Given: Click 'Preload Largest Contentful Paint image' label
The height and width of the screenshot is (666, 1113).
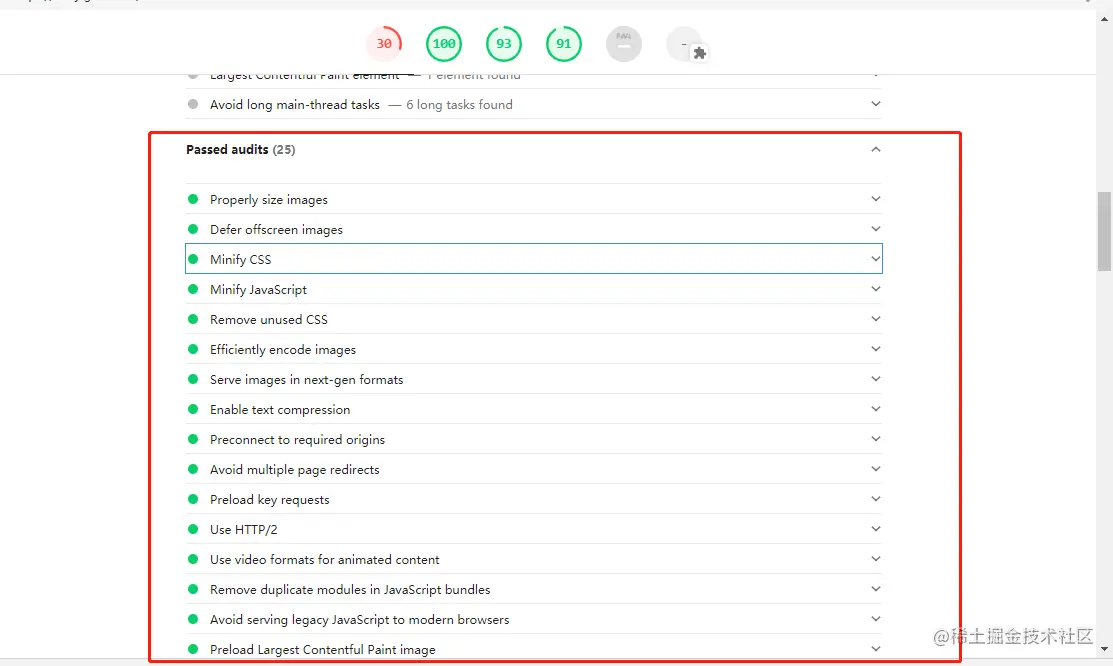Looking at the screenshot, I should tap(323, 650).
